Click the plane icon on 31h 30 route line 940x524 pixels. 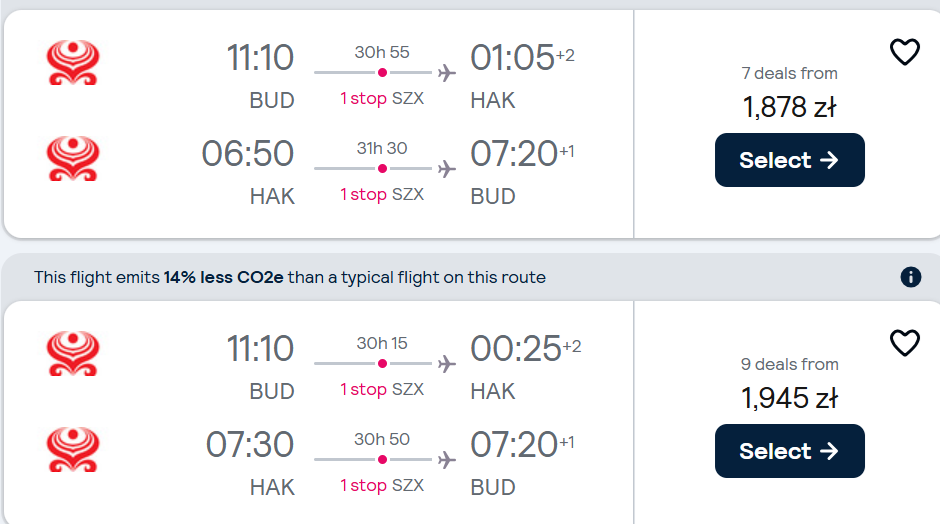pos(447,169)
